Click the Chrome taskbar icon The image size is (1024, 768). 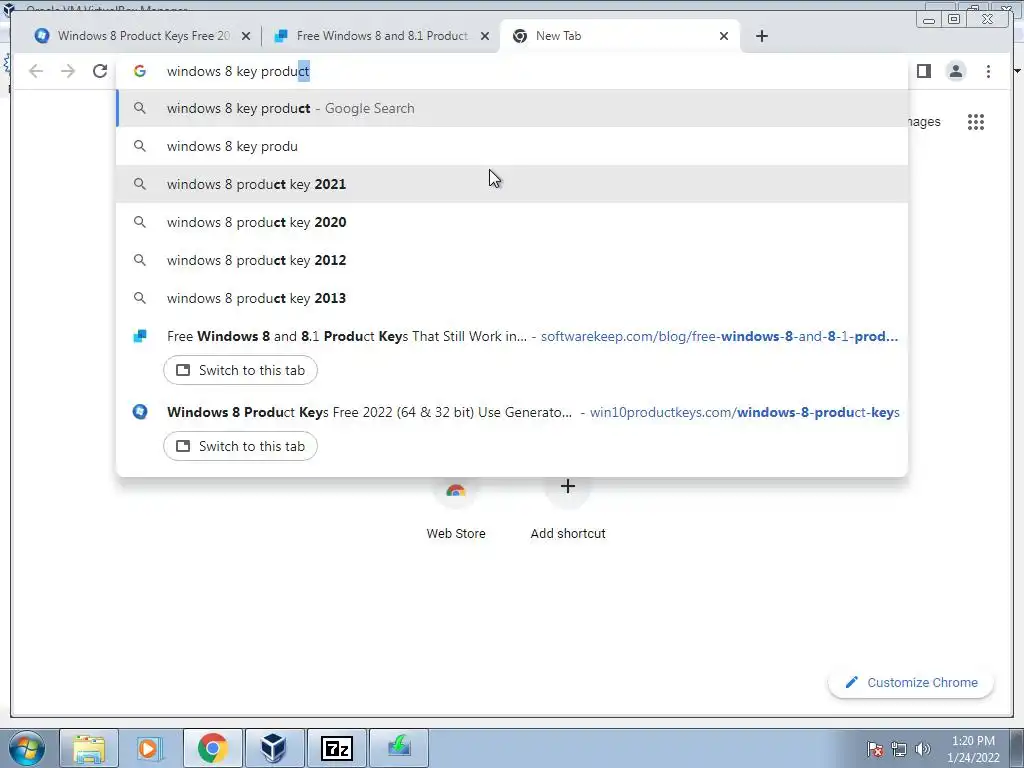tap(212, 748)
